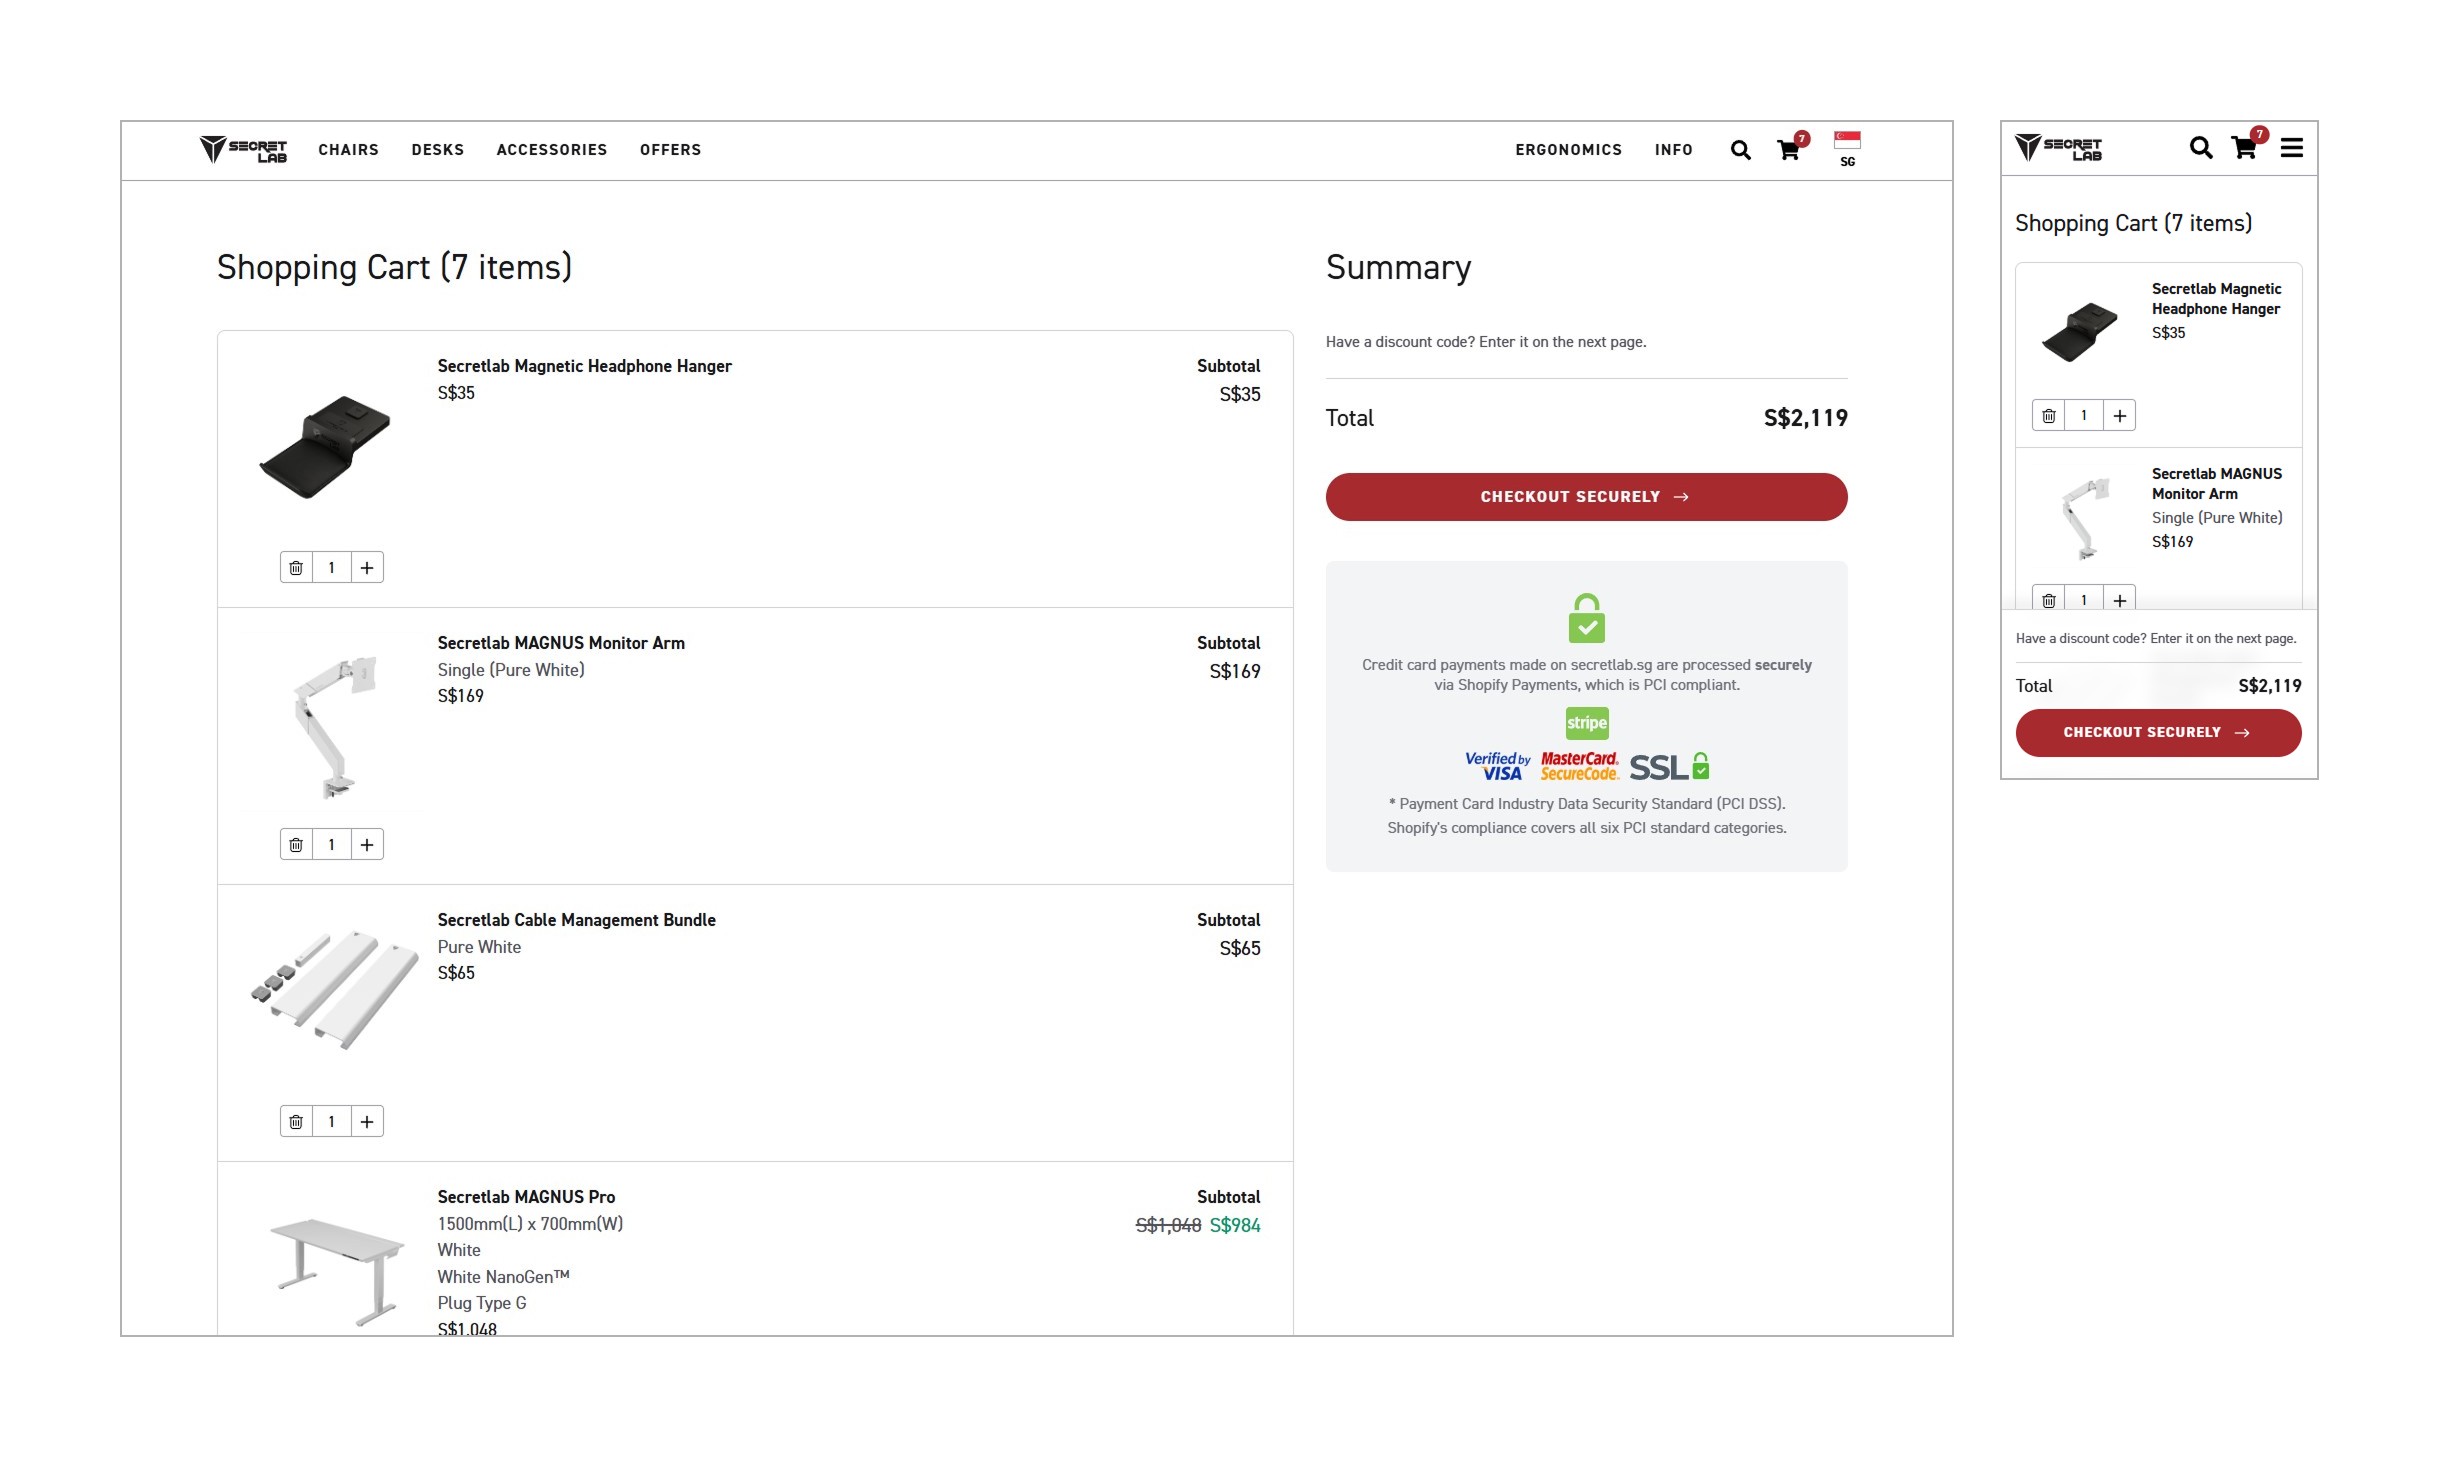The width and height of the screenshot is (2439, 1457).
Task: Click the mobile view search icon
Action: (x=2200, y=148)
